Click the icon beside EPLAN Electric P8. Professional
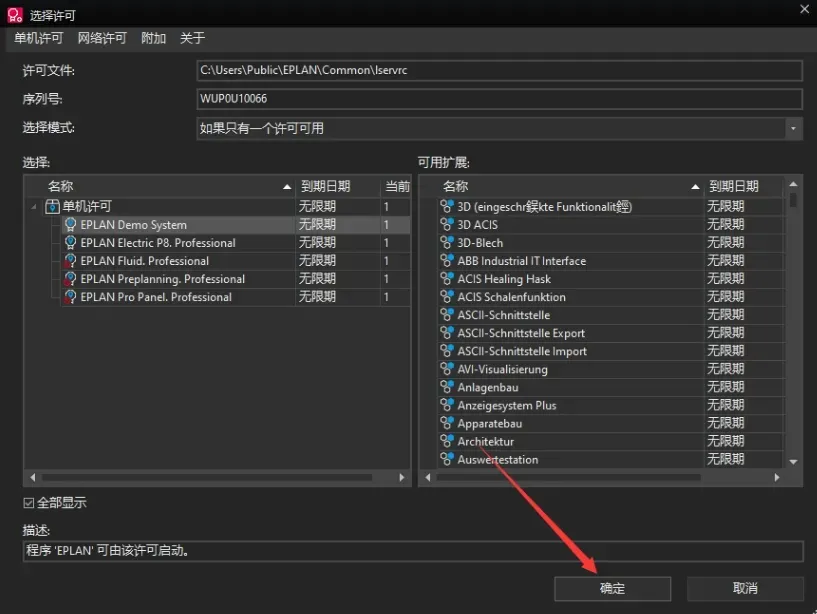The height and width of the screenshot is (614, 817). 70,243
